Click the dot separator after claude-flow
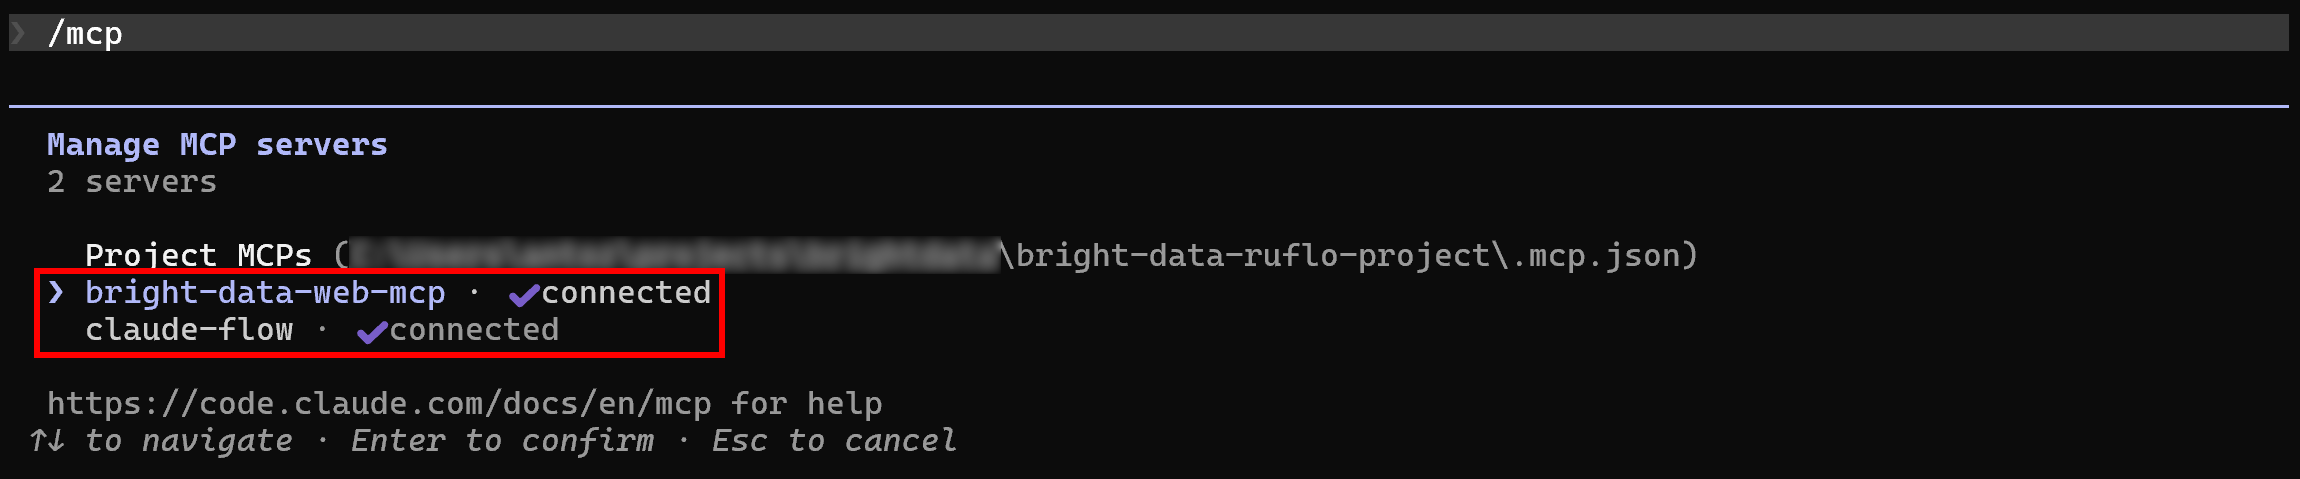The height and width of the screenshot is (479, 2300). pos(322,330)
